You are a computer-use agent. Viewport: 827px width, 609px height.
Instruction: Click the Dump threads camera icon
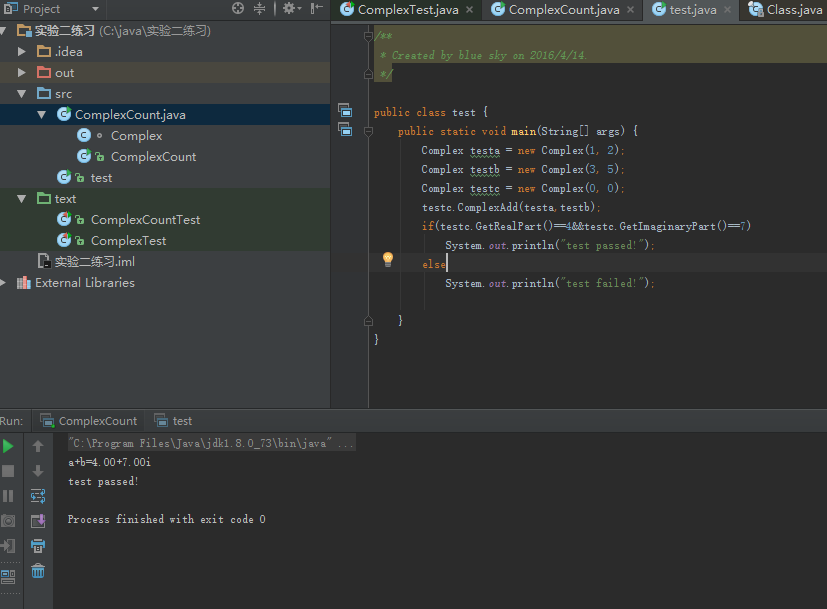(x=8, y=521)
